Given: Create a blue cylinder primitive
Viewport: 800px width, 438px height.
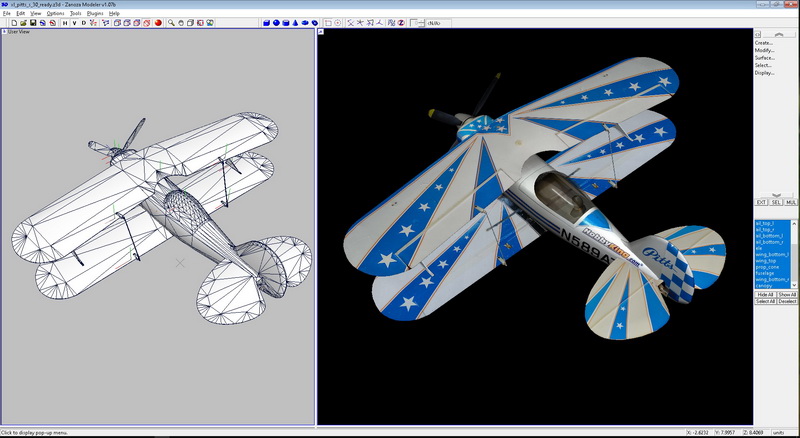Looking at the screenshot, I should point(286,23).
